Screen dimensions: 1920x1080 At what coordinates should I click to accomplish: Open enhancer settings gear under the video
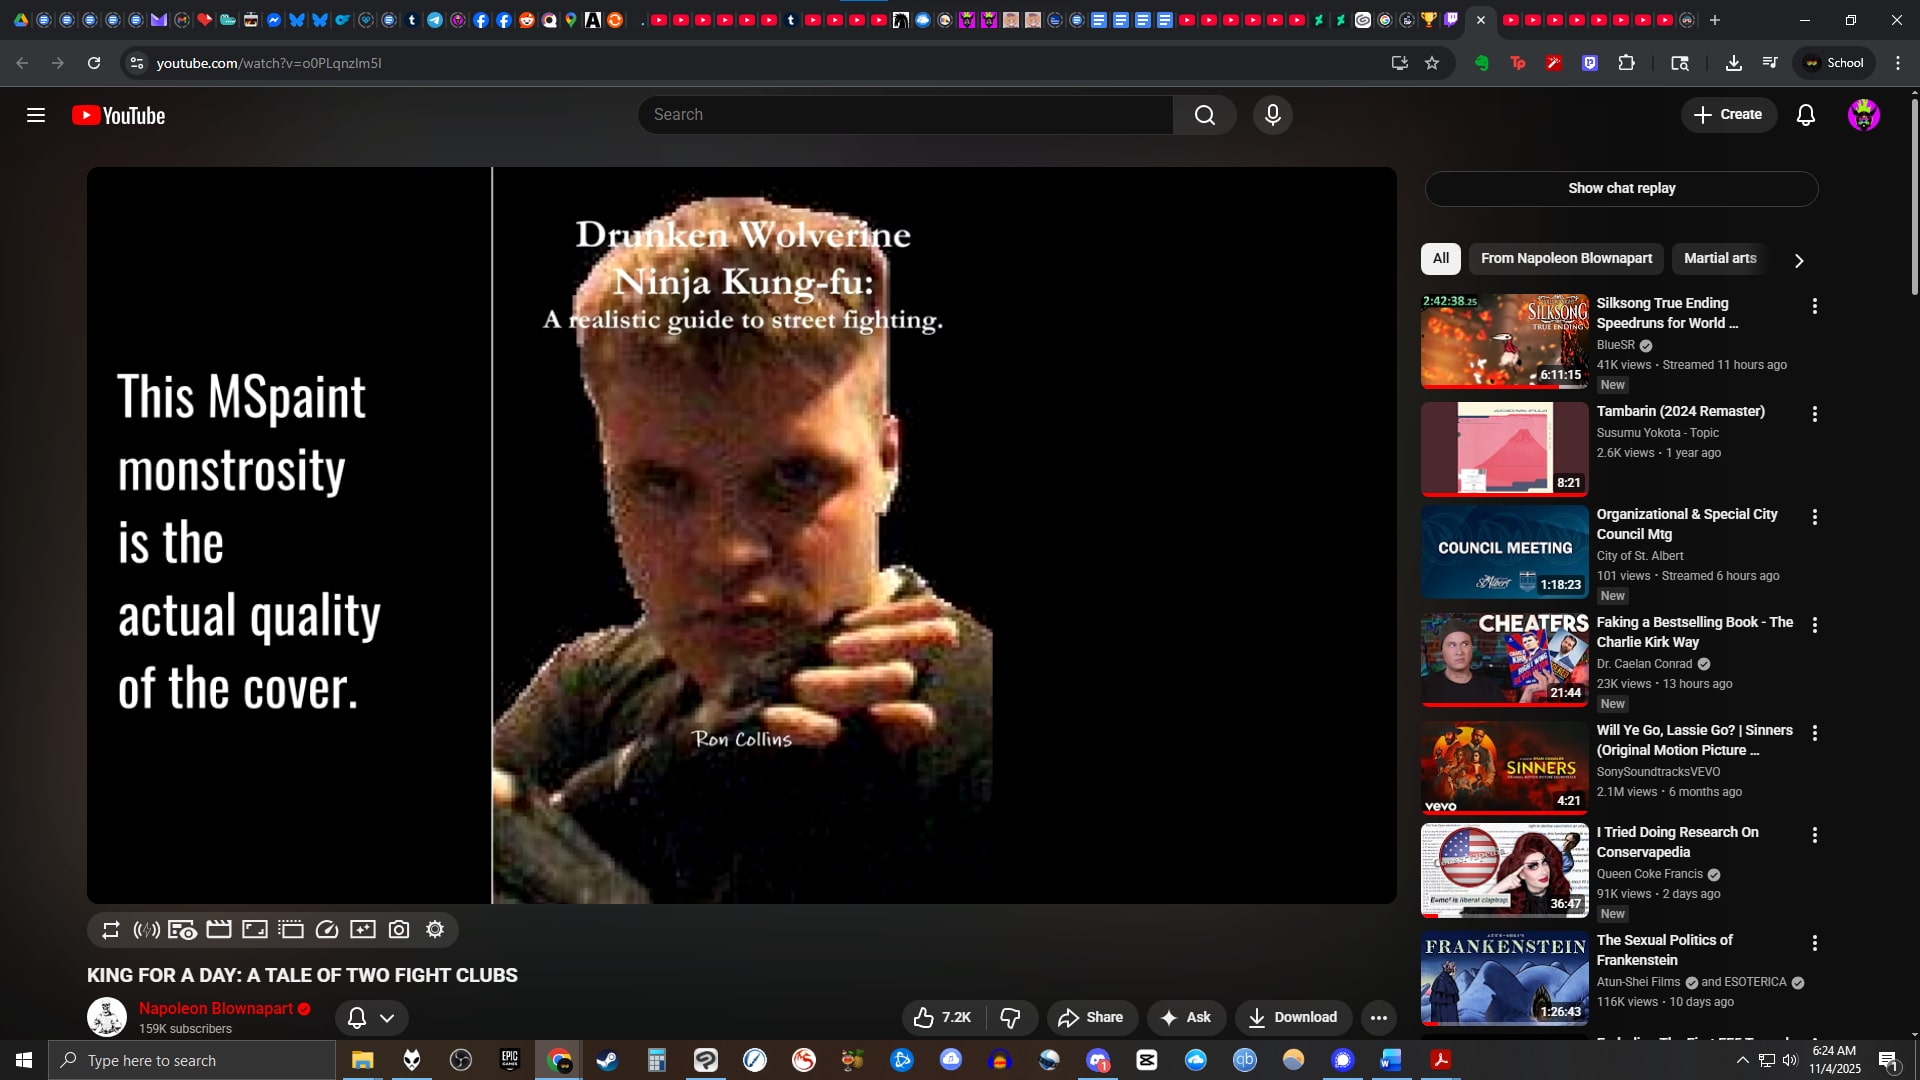point(435,930)
